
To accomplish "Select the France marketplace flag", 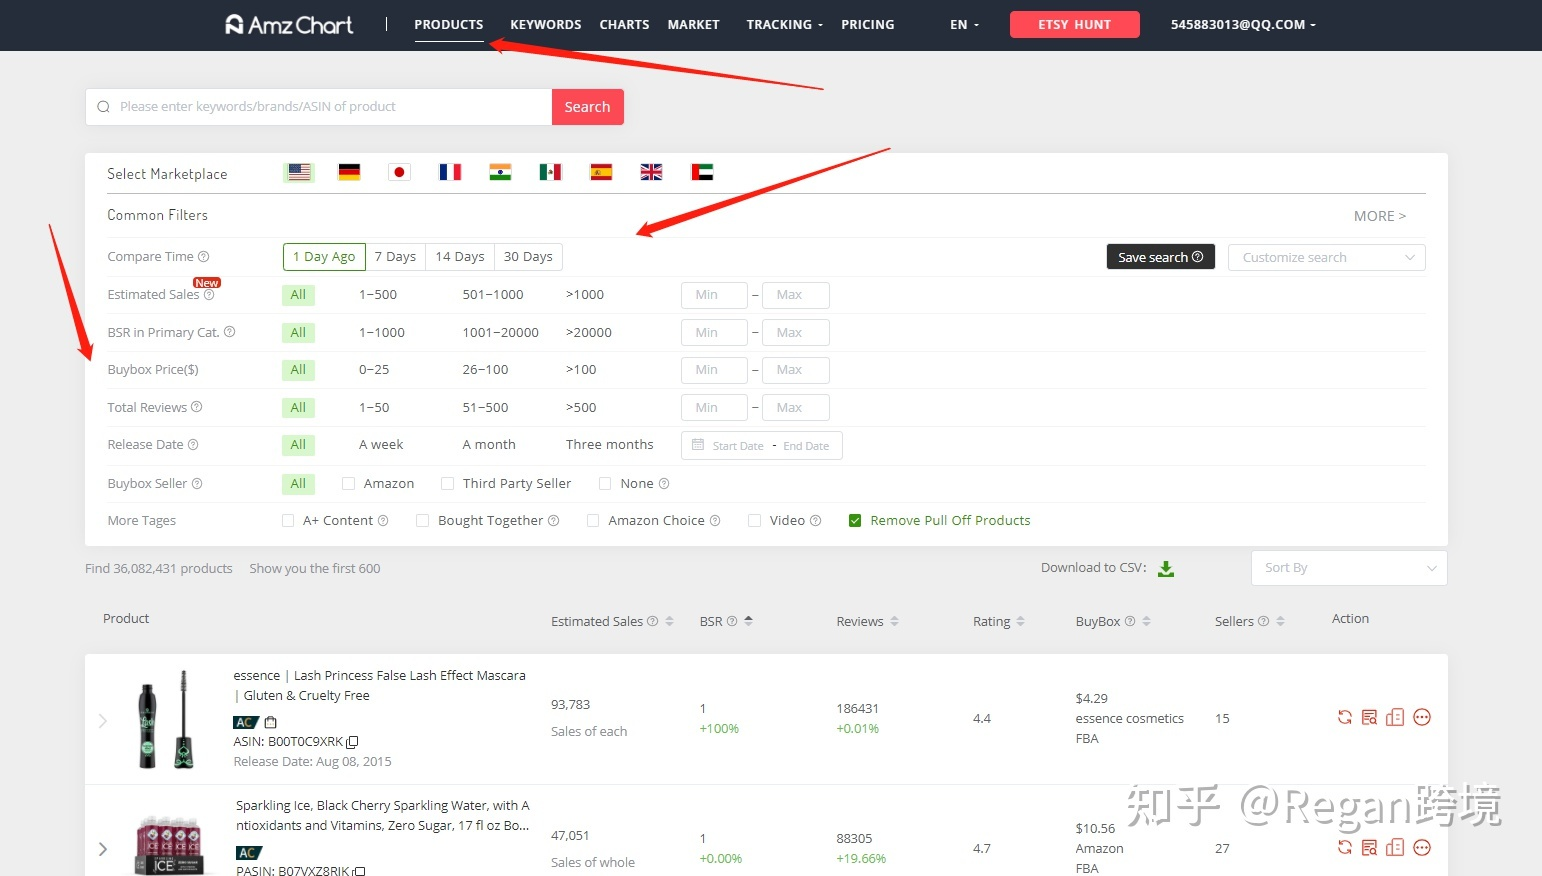I will click(x=450, y=172).
